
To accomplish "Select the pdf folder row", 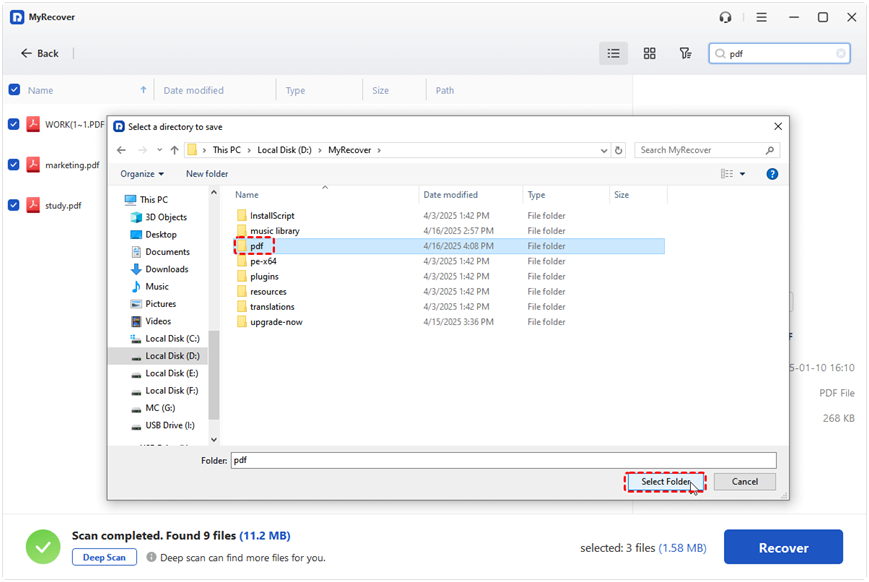I will tap(449, 246).
